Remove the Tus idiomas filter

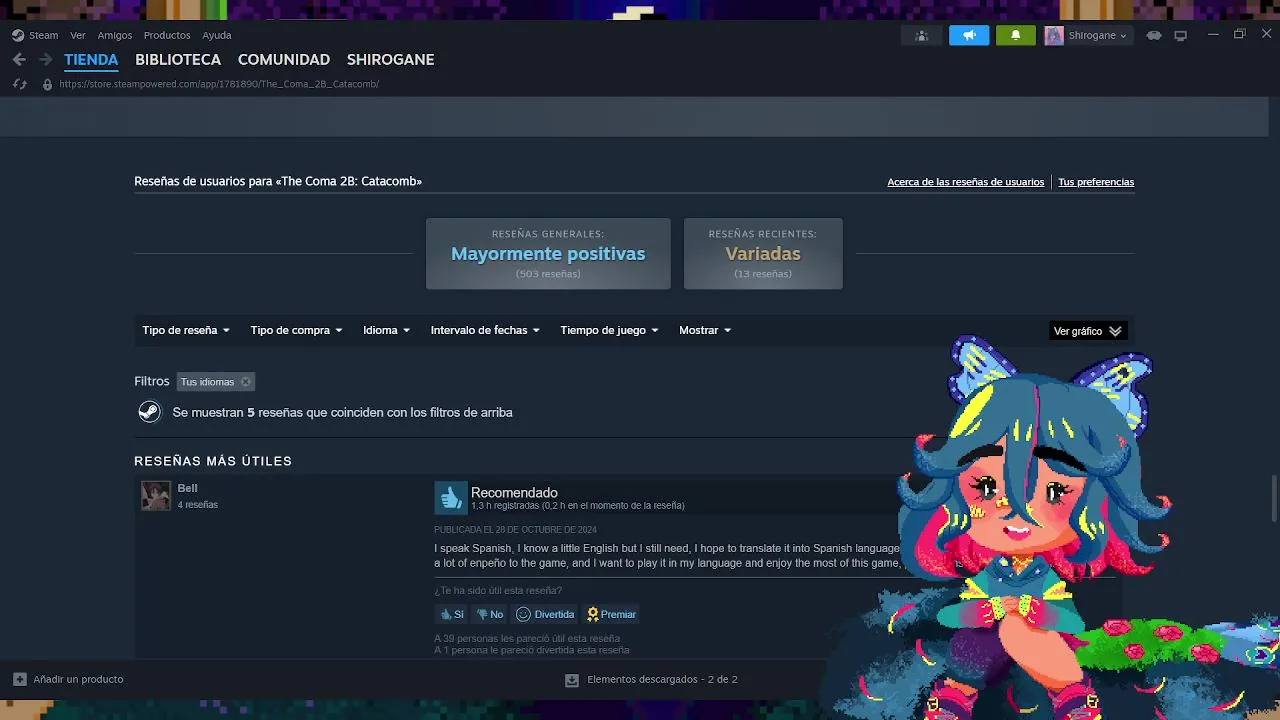pos(245,382)
